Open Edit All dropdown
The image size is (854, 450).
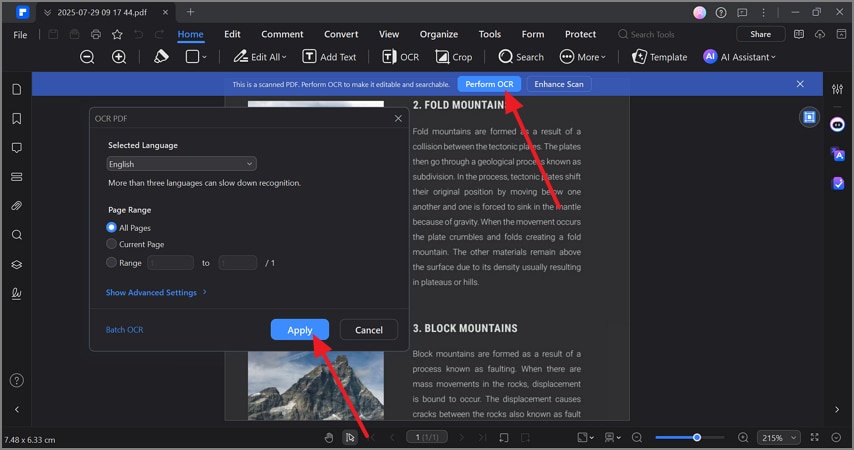pos(260,57)
